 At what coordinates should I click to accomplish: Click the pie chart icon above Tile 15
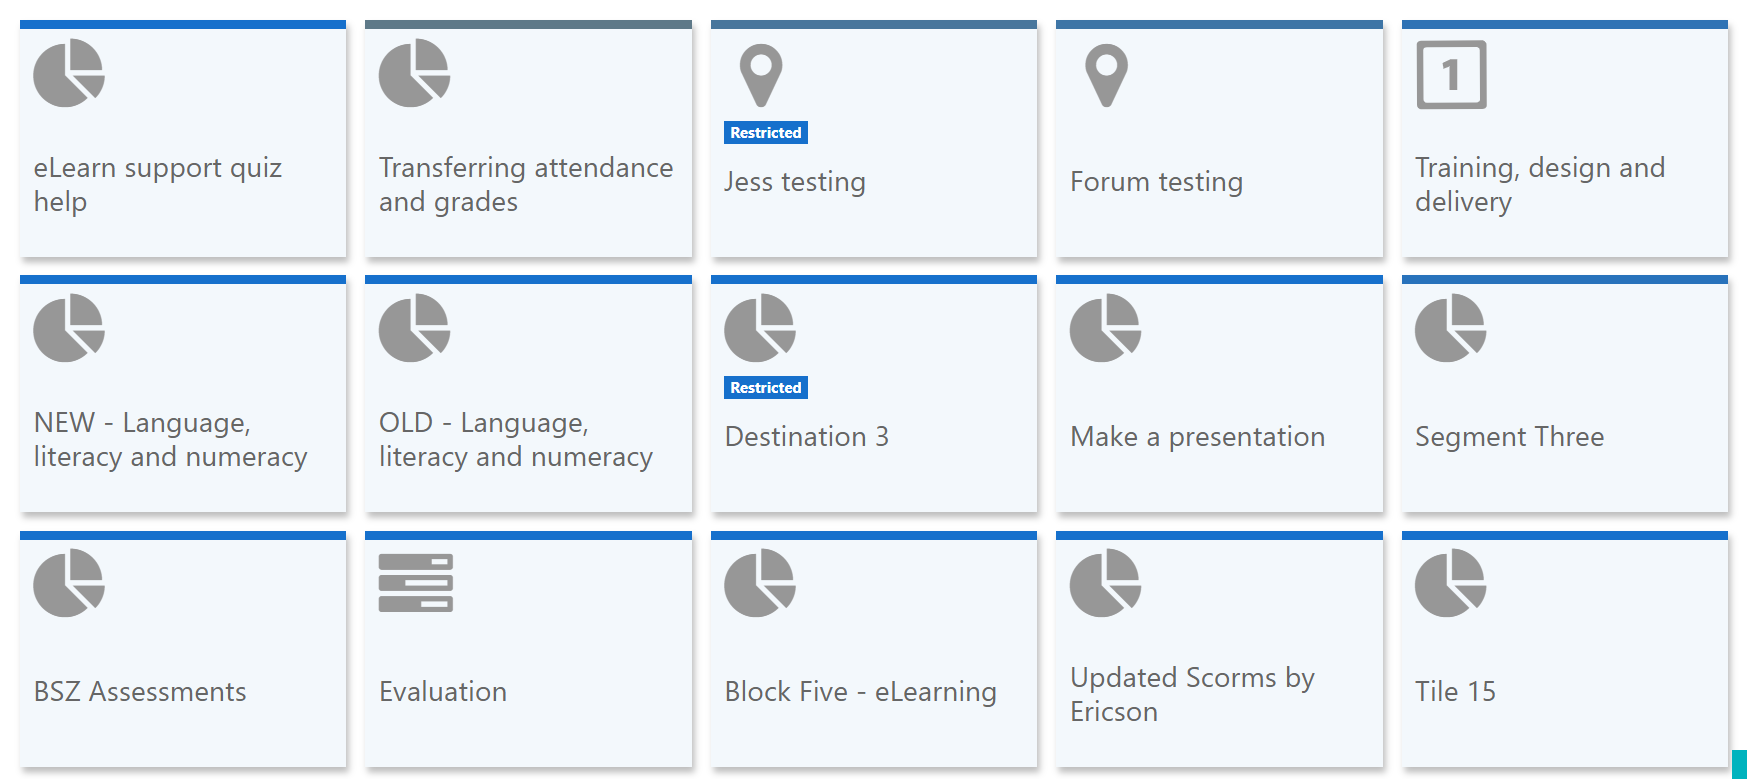point(1450,583)
